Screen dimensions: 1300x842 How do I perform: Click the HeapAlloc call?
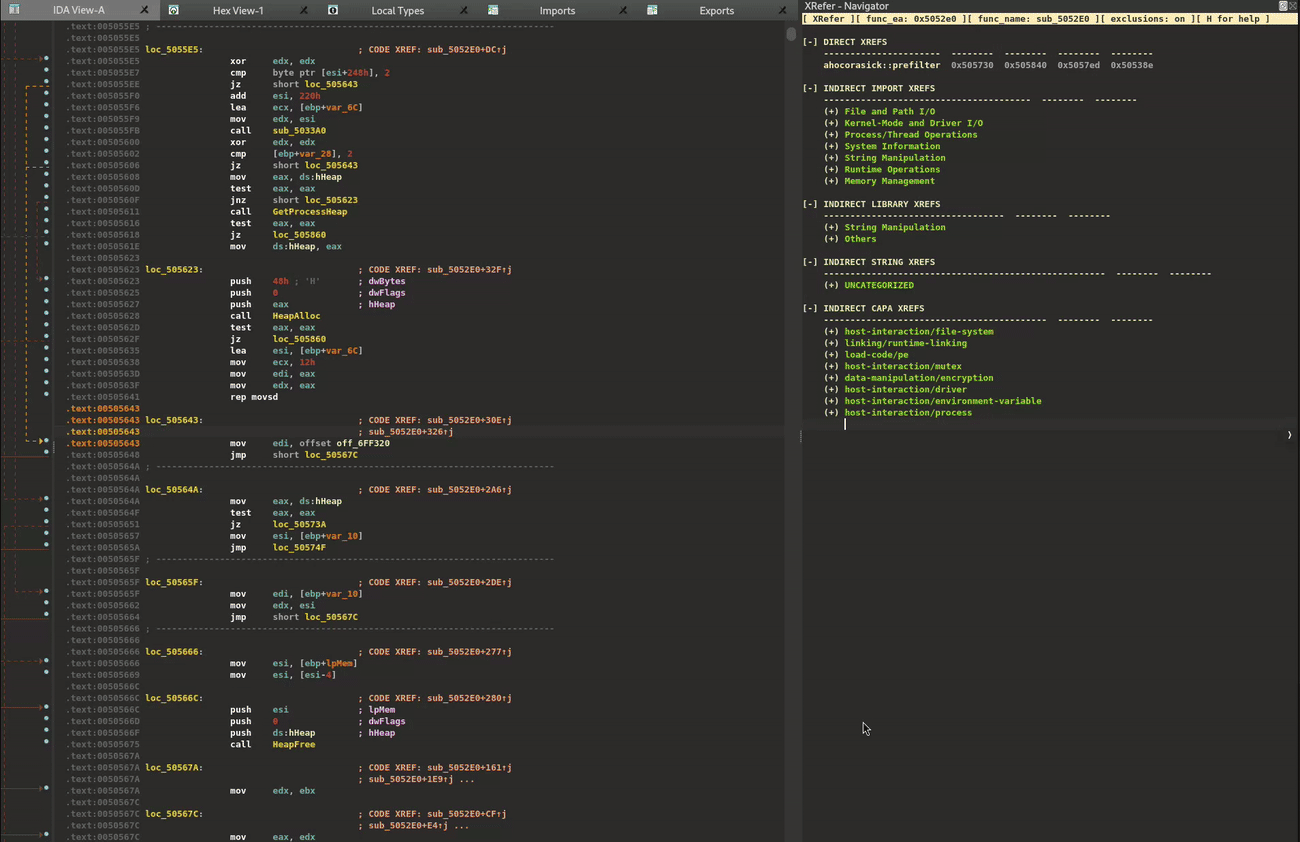pos(297,316)
